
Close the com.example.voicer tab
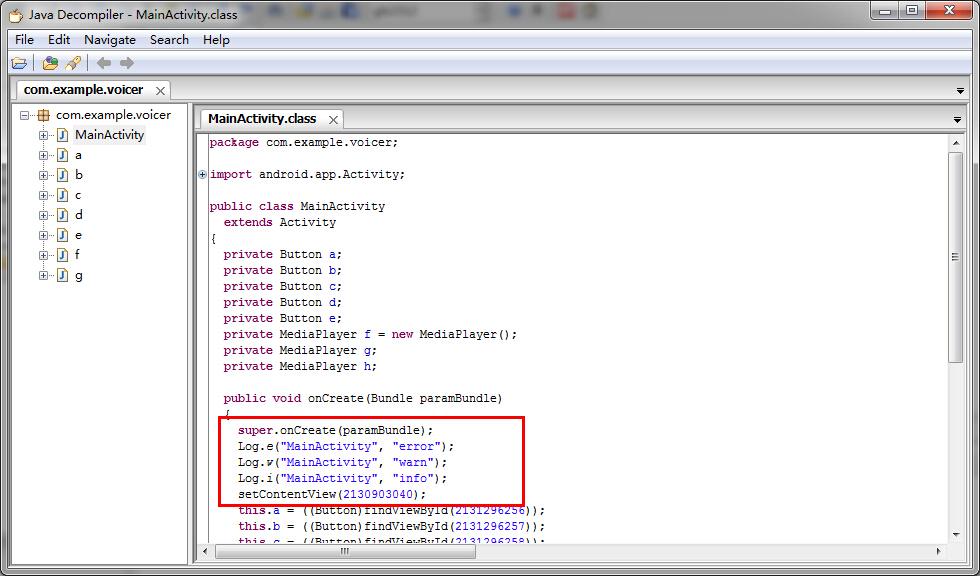tap(160, 90)
